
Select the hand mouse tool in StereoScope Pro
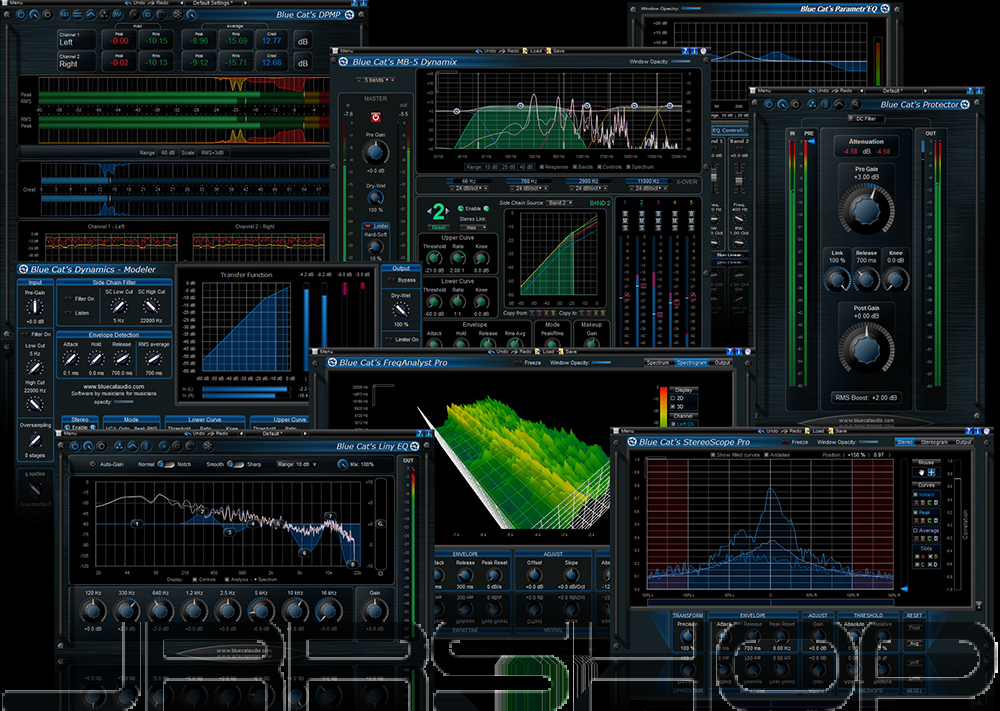click(919, 473)
